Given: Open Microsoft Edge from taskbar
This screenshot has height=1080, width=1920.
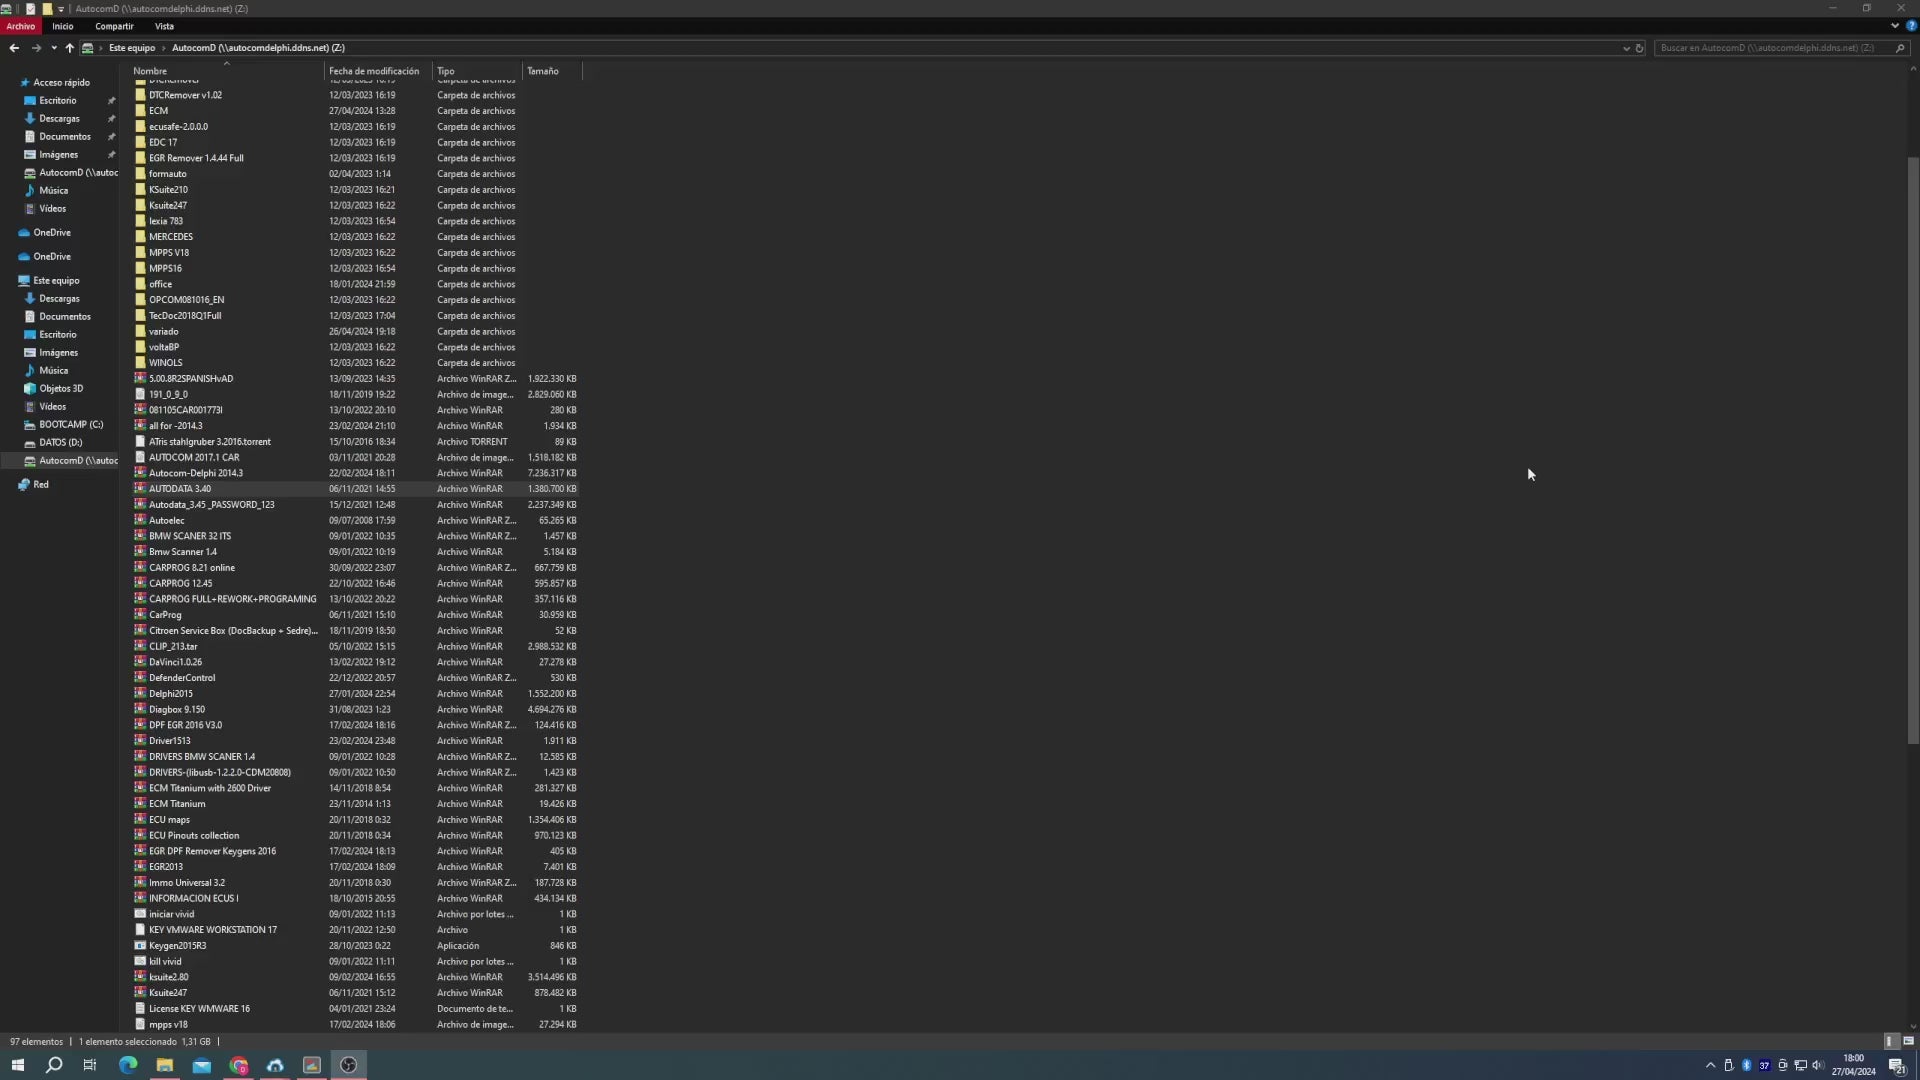Looking at the screenshot, I should click(x=128, y=1065).
